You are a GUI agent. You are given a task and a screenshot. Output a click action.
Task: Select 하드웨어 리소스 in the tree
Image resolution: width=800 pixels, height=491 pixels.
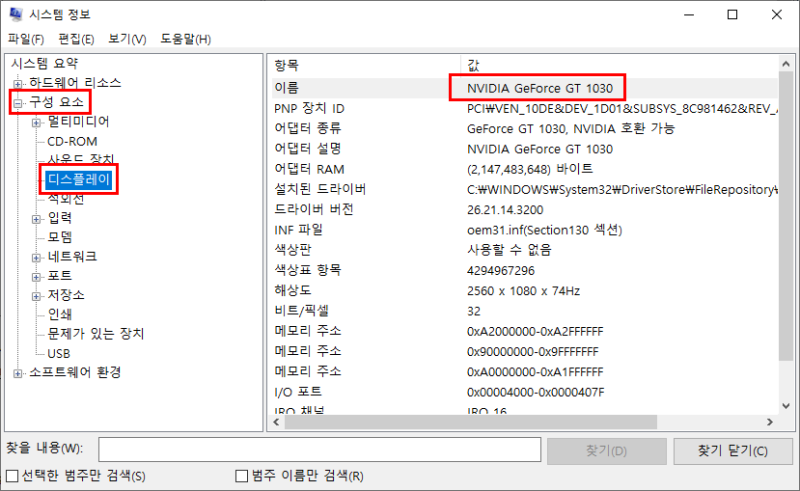(x=74, y=83)
